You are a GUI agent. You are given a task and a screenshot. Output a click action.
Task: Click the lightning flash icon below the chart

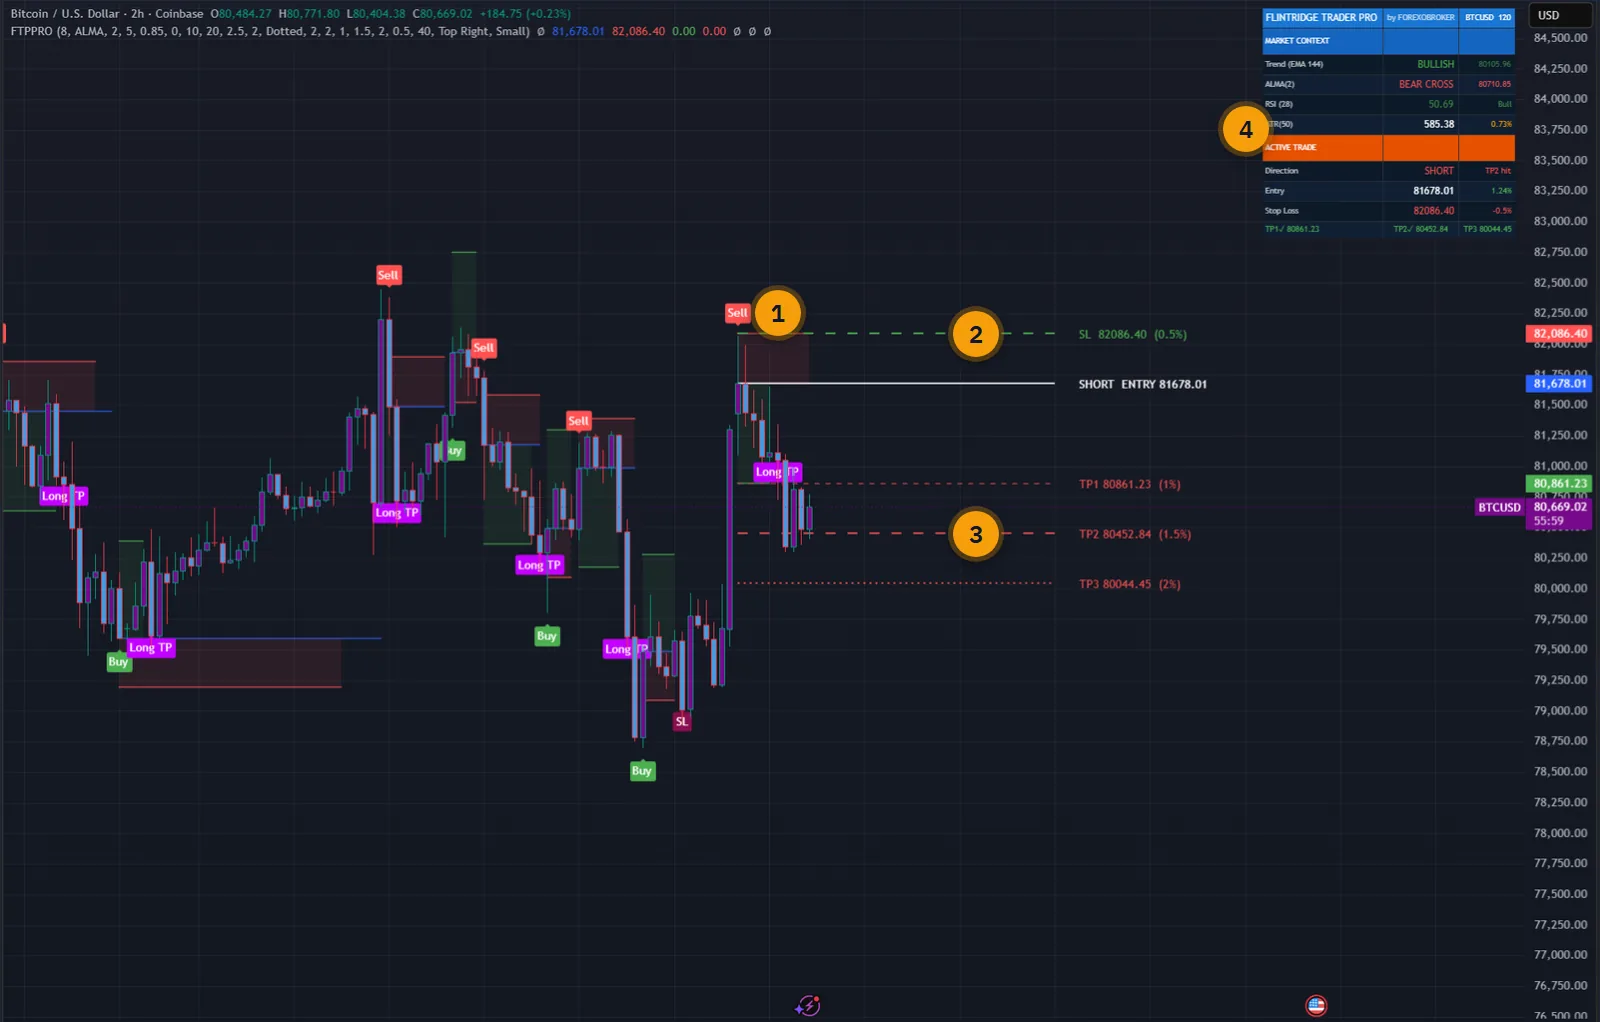coord(807,1006)
